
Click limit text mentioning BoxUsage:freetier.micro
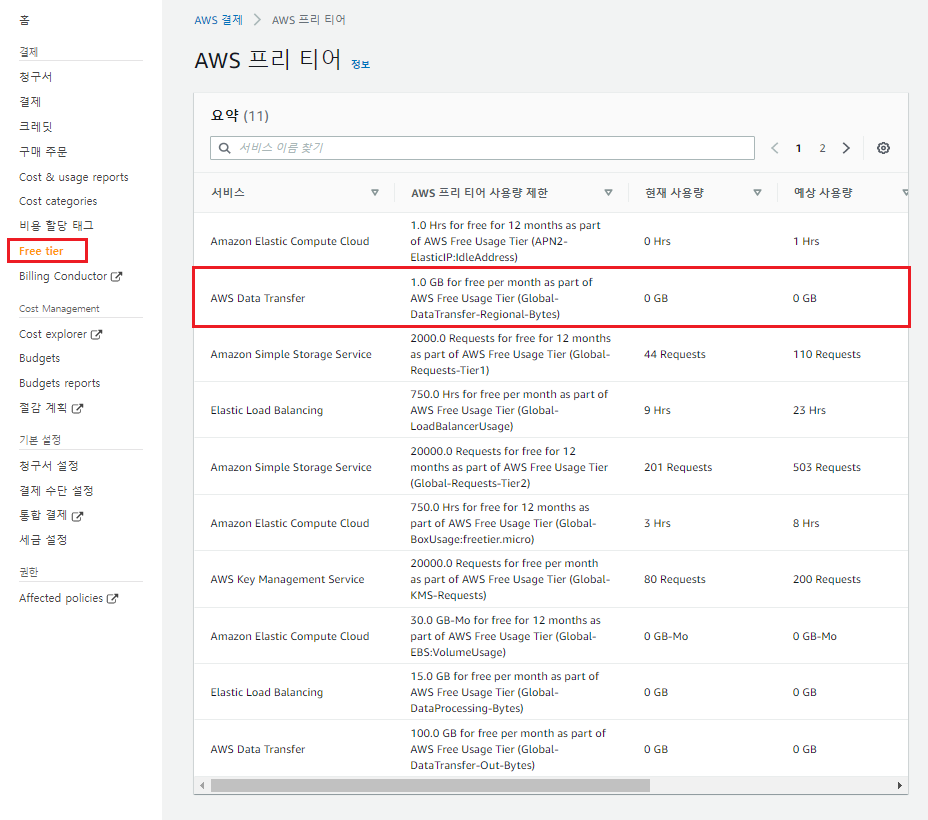pos(503,523)
